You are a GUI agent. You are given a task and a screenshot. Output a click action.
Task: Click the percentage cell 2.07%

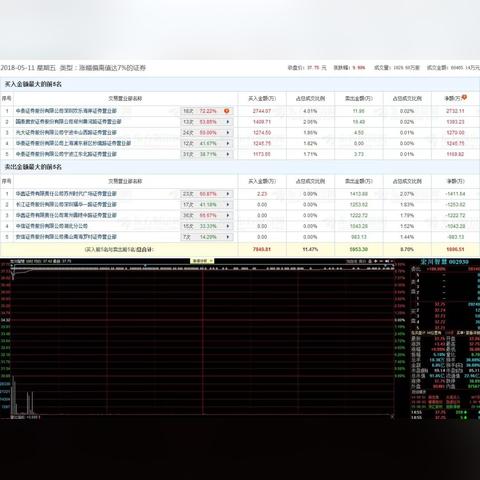[x=407, y=194]
